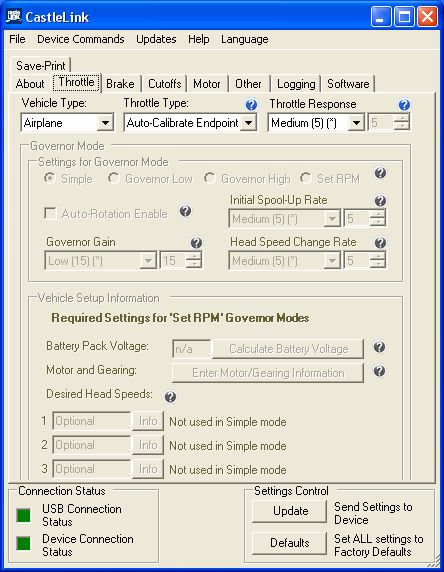The height and width of the screenshot is (572, 444).
Task: Switch to the About tab
Action: pos(30,84)
